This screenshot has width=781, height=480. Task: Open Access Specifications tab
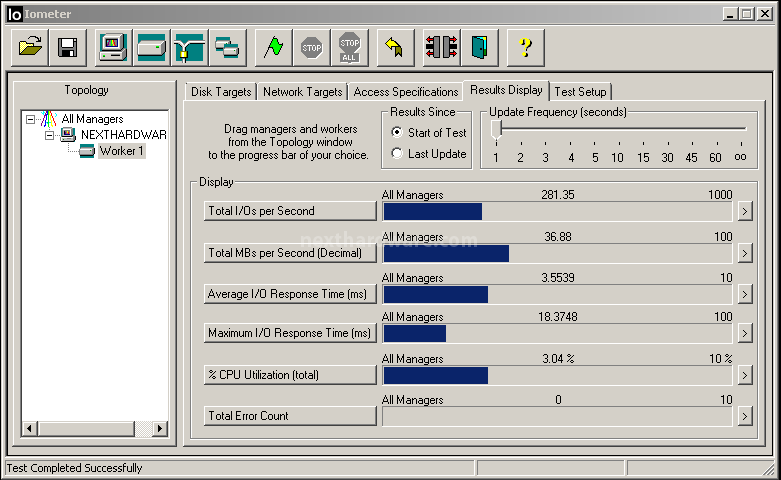pyautogui.click(x=405, y=92)
